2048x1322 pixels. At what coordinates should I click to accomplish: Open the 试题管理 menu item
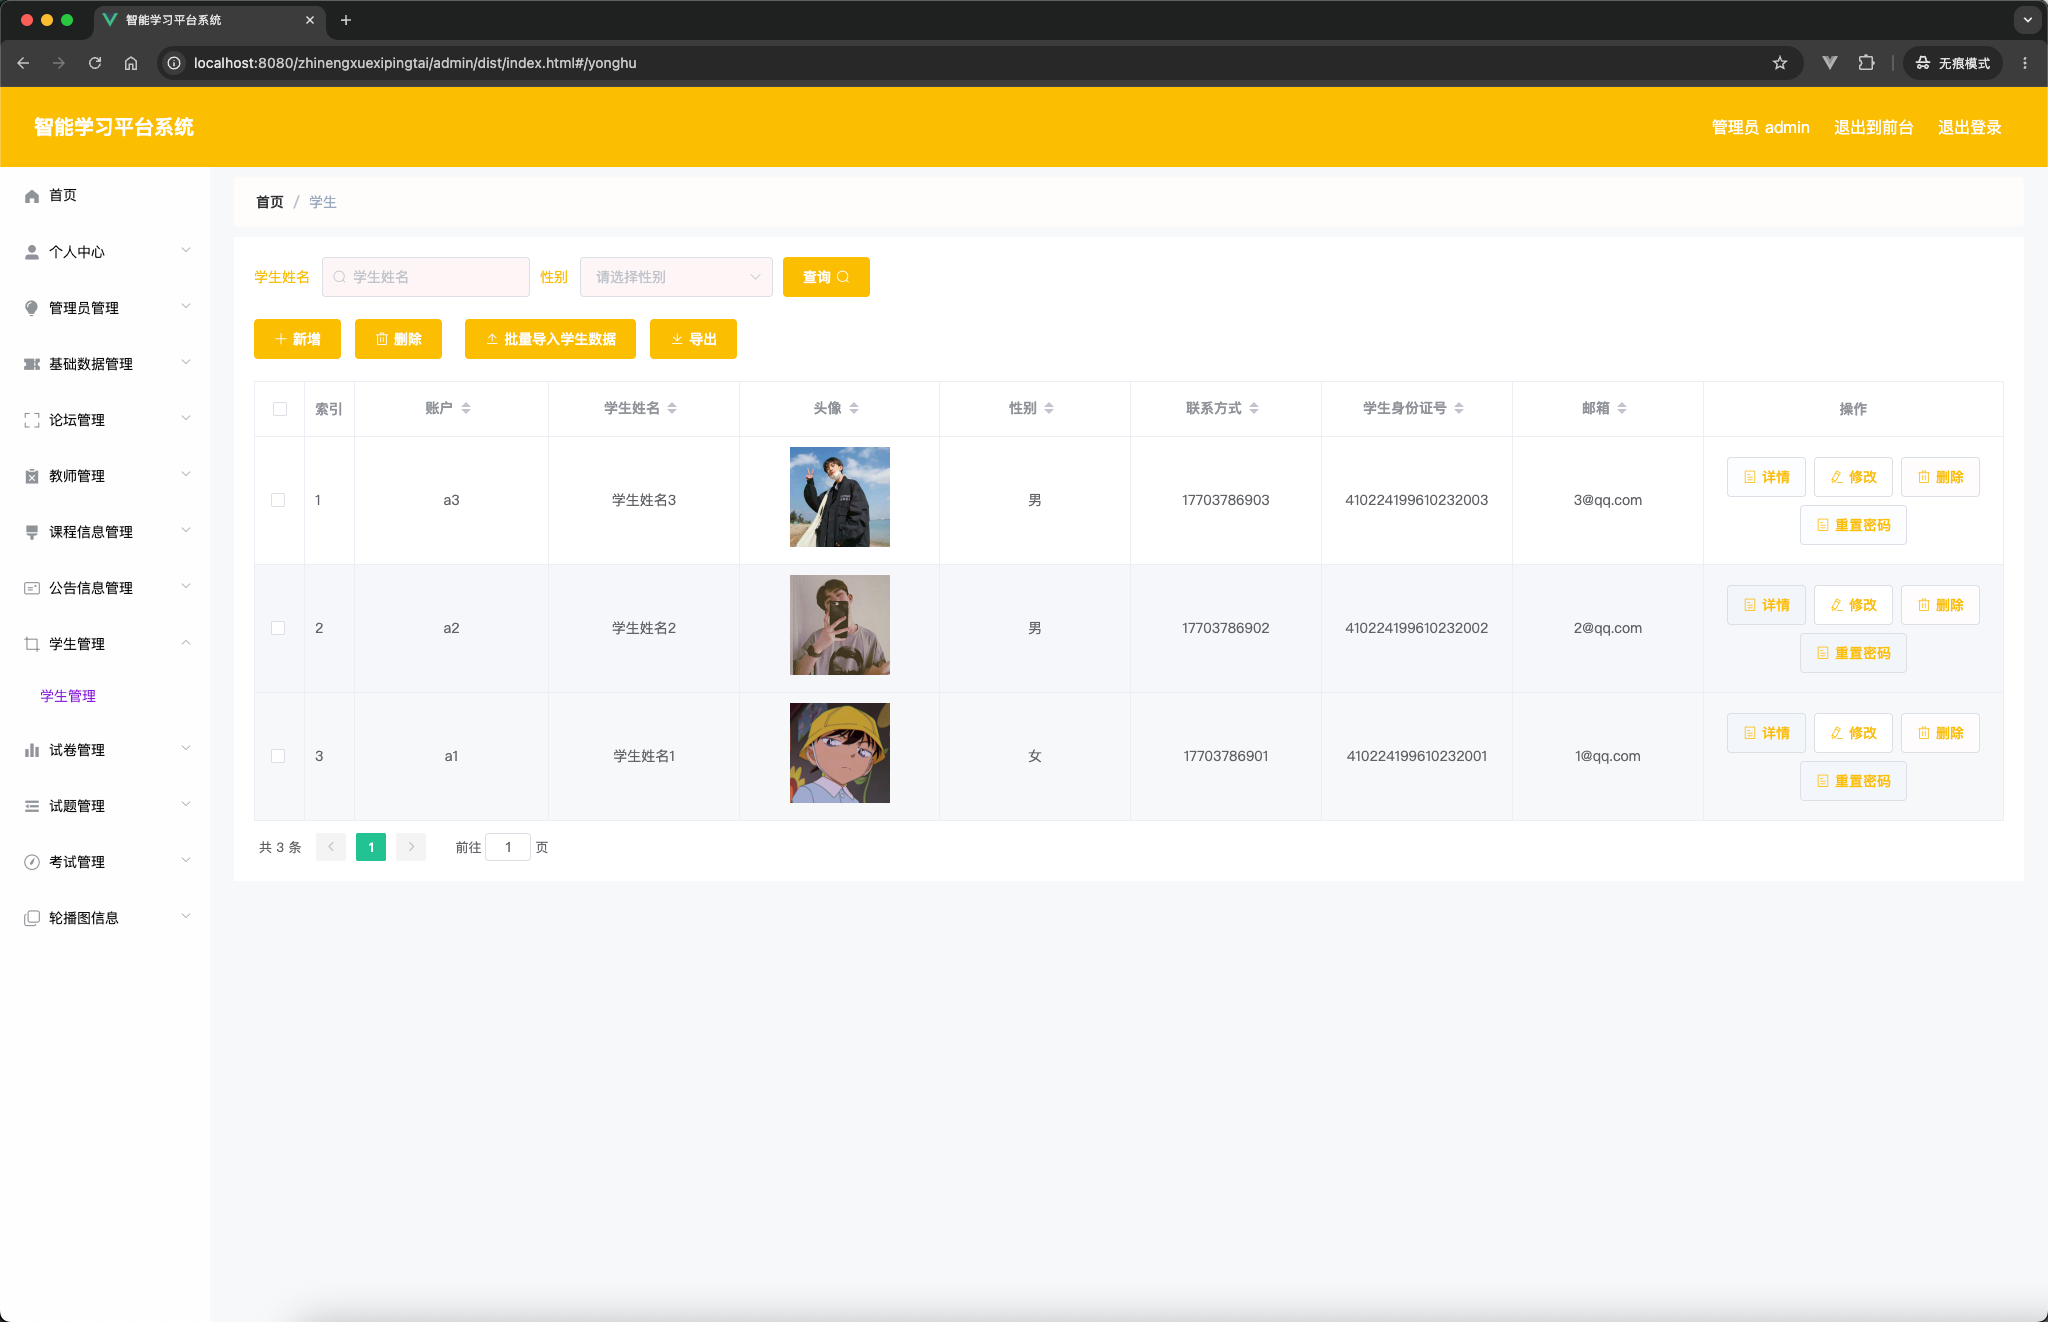(105, 806)
